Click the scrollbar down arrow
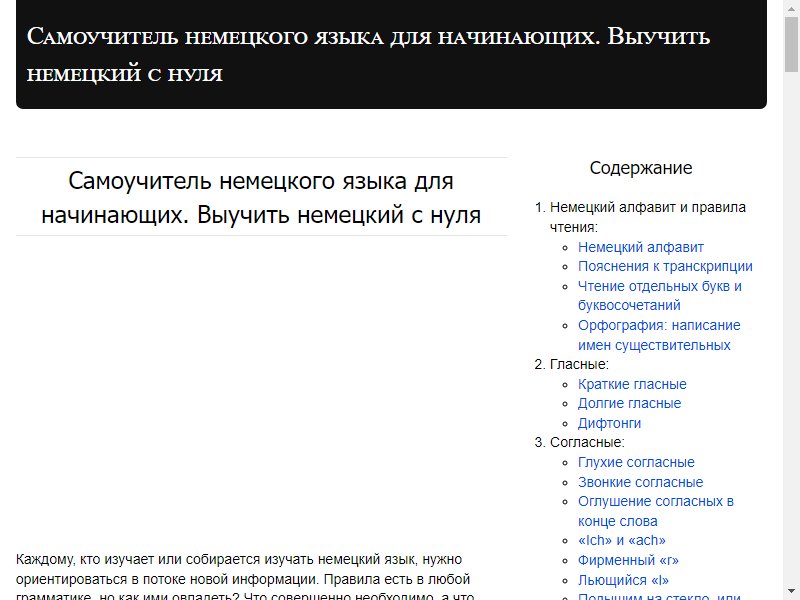Screen dimensions: 800x600 (x=791, y=592)
